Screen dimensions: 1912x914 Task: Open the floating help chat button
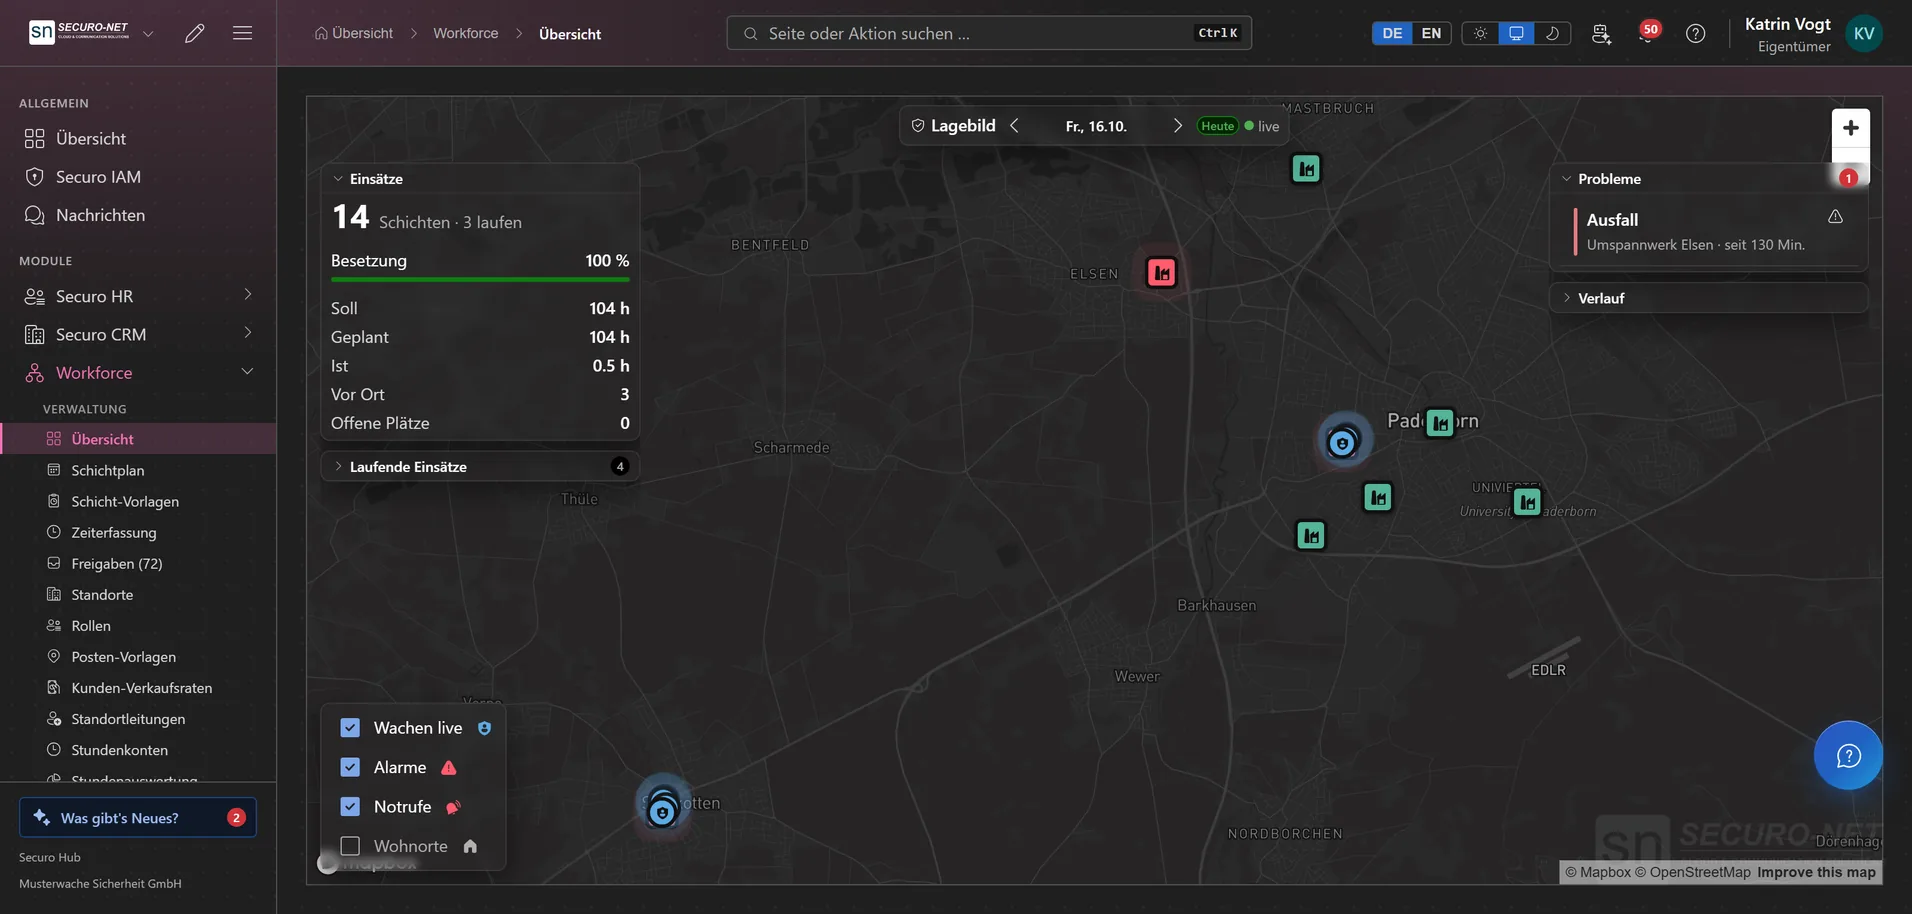[x=1848, y=755]
